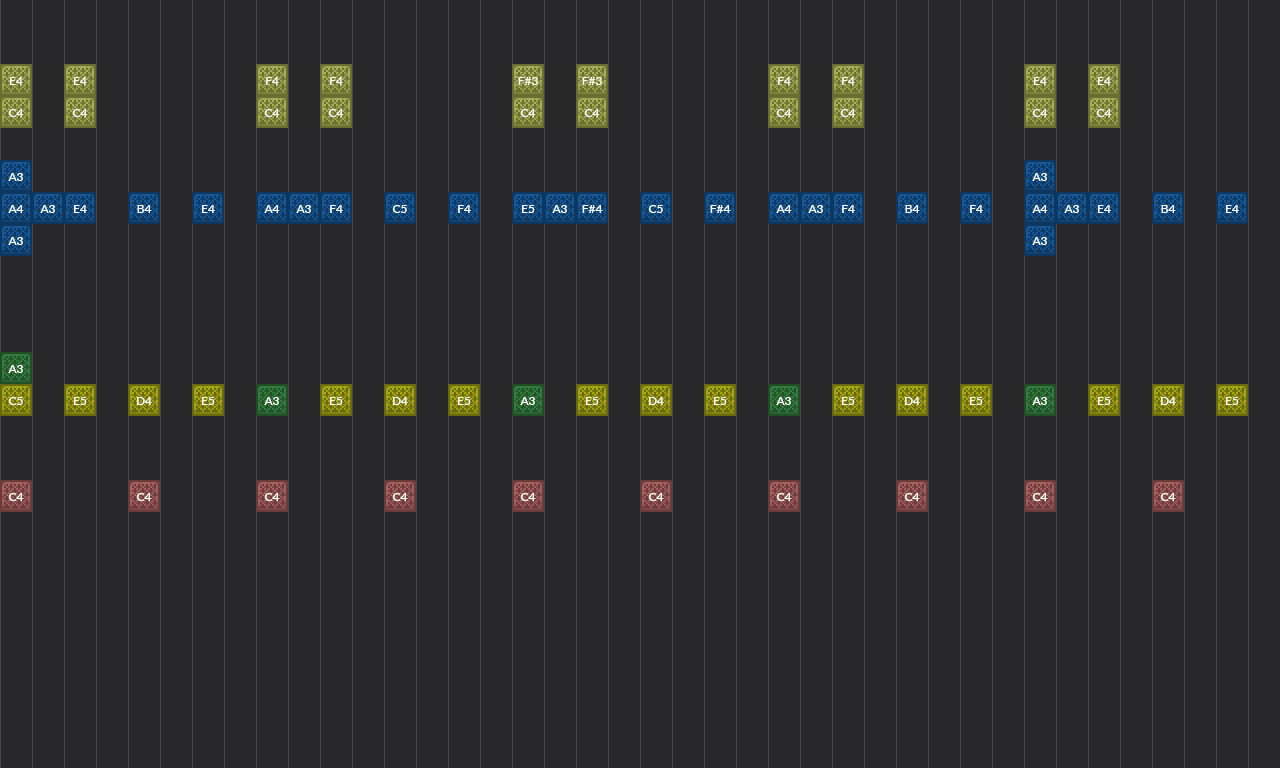Select the rightmost olive E4 note
This screenshot has height=768, width=1280.
click(x=1104, y=81)
